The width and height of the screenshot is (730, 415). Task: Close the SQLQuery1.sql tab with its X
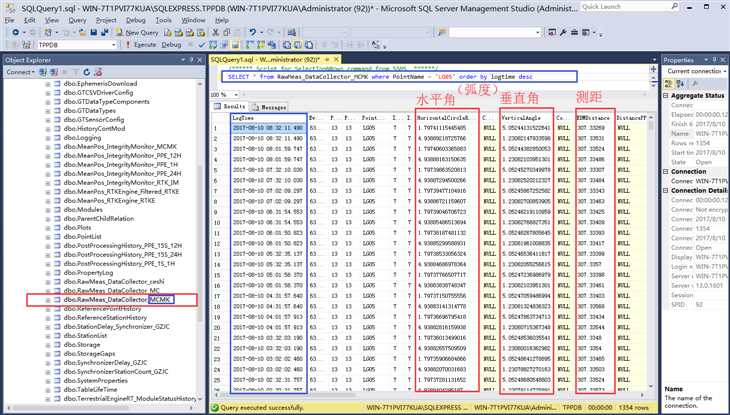pos(336,60)
